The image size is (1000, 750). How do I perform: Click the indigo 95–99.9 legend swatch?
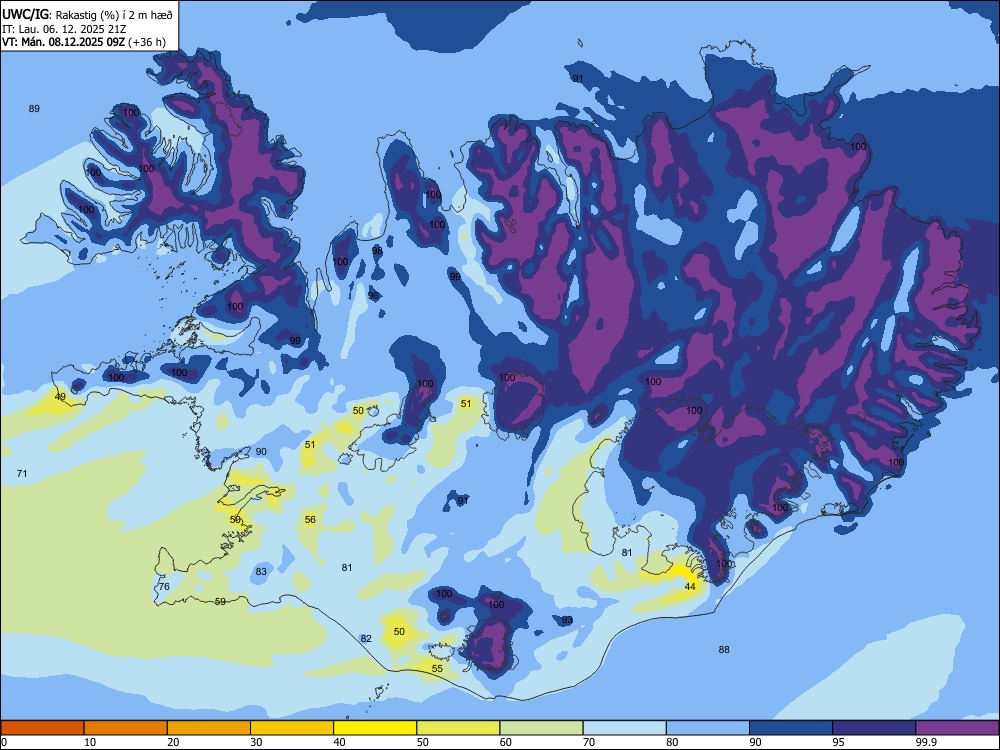click(x=874, y=728)
